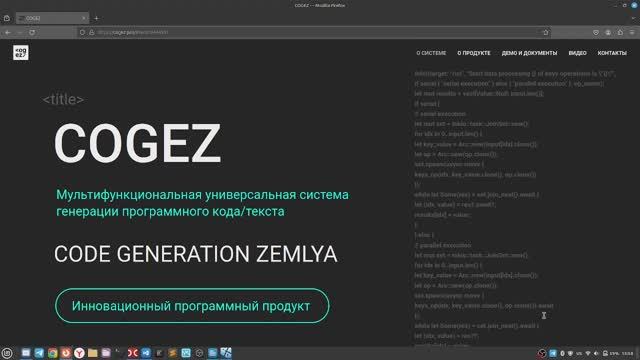Open a new Firefox tab

(96, 18)
